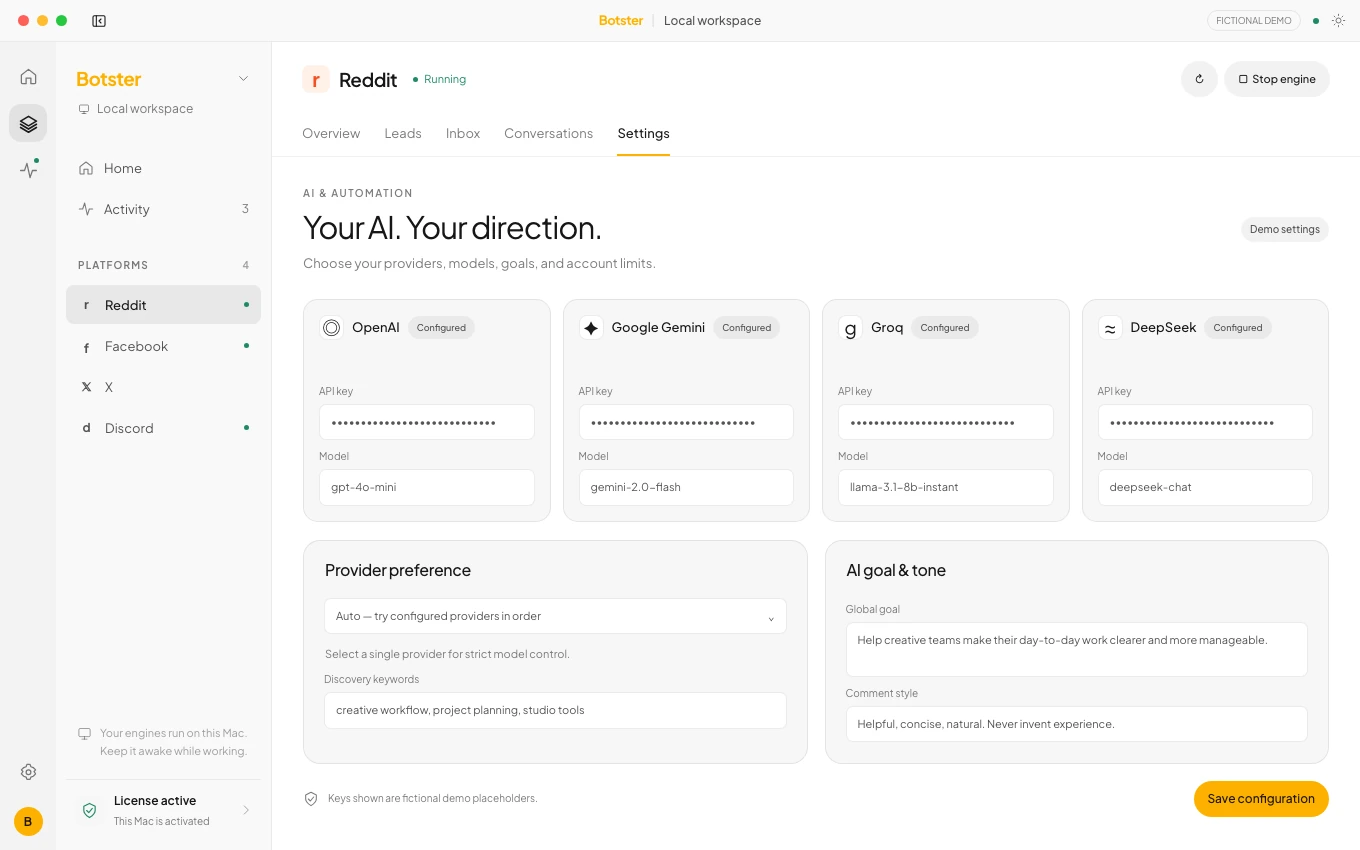Click the license shield checkmark icon
Image resolution: width=1360 pixels, height=850 pixels.
click(x=90, y=810)
